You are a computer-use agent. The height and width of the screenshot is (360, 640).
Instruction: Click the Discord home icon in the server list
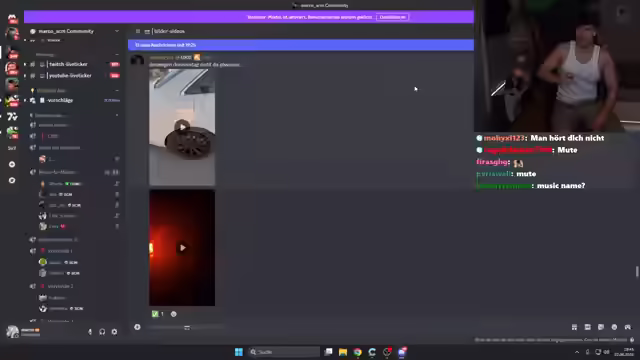pyautogui.click(x=12, y=18)
